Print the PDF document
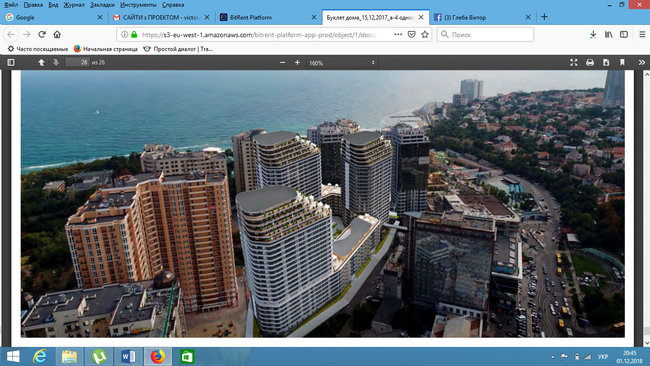This screenshot has height=366, width=650. click(590, 63)
